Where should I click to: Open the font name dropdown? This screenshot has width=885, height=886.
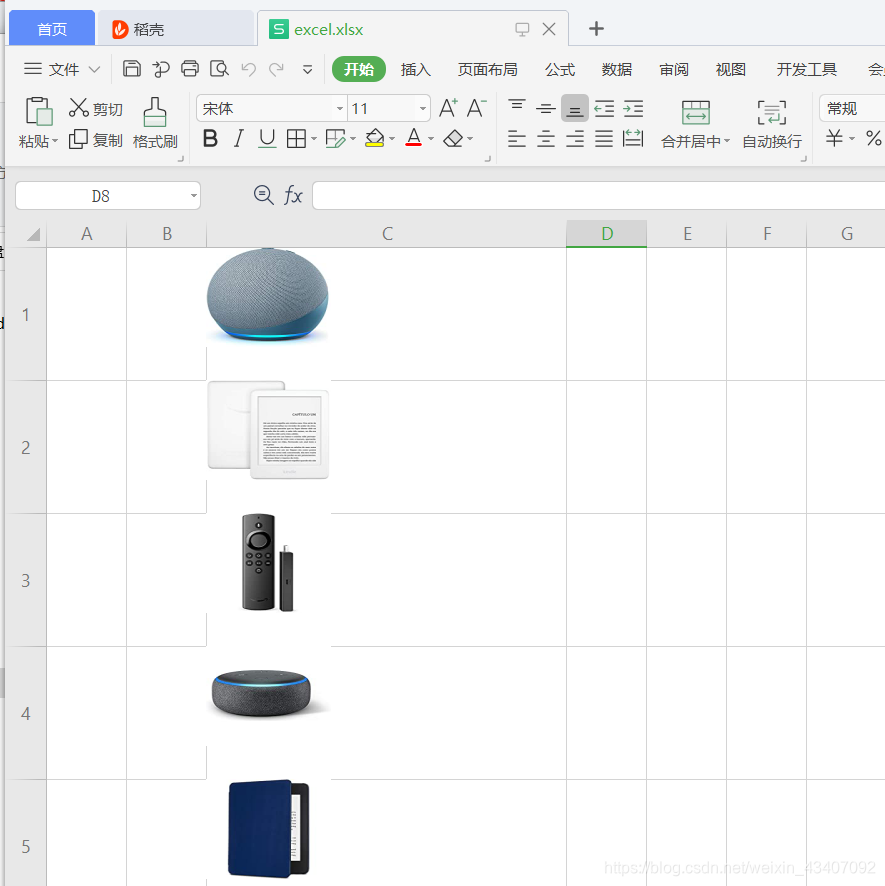[x=338, y=107]
